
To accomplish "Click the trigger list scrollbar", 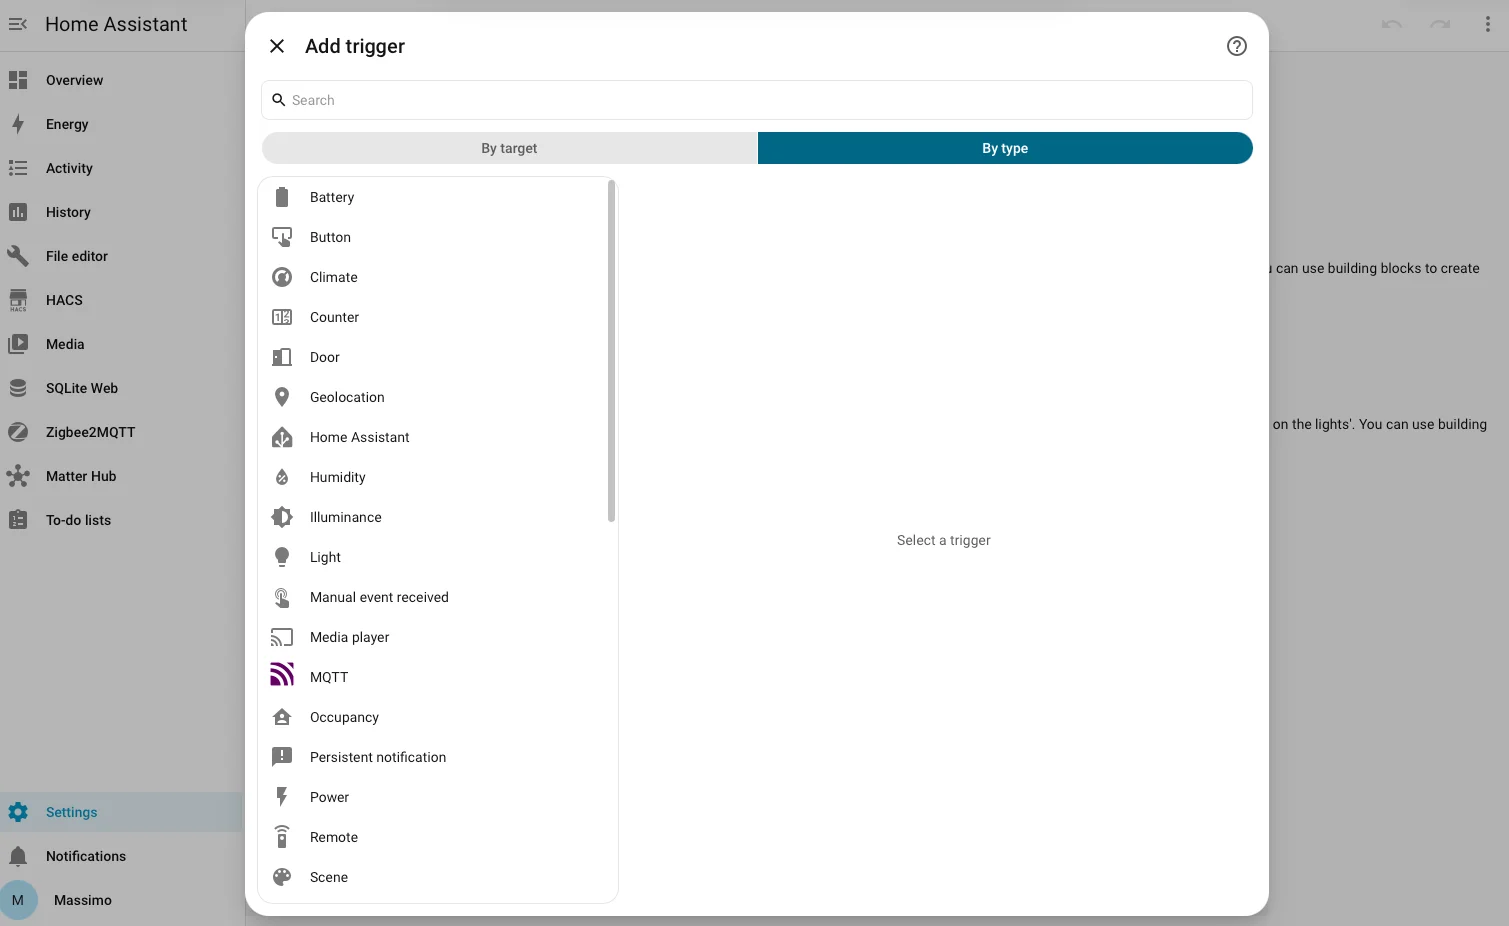I will coord(611,351).
